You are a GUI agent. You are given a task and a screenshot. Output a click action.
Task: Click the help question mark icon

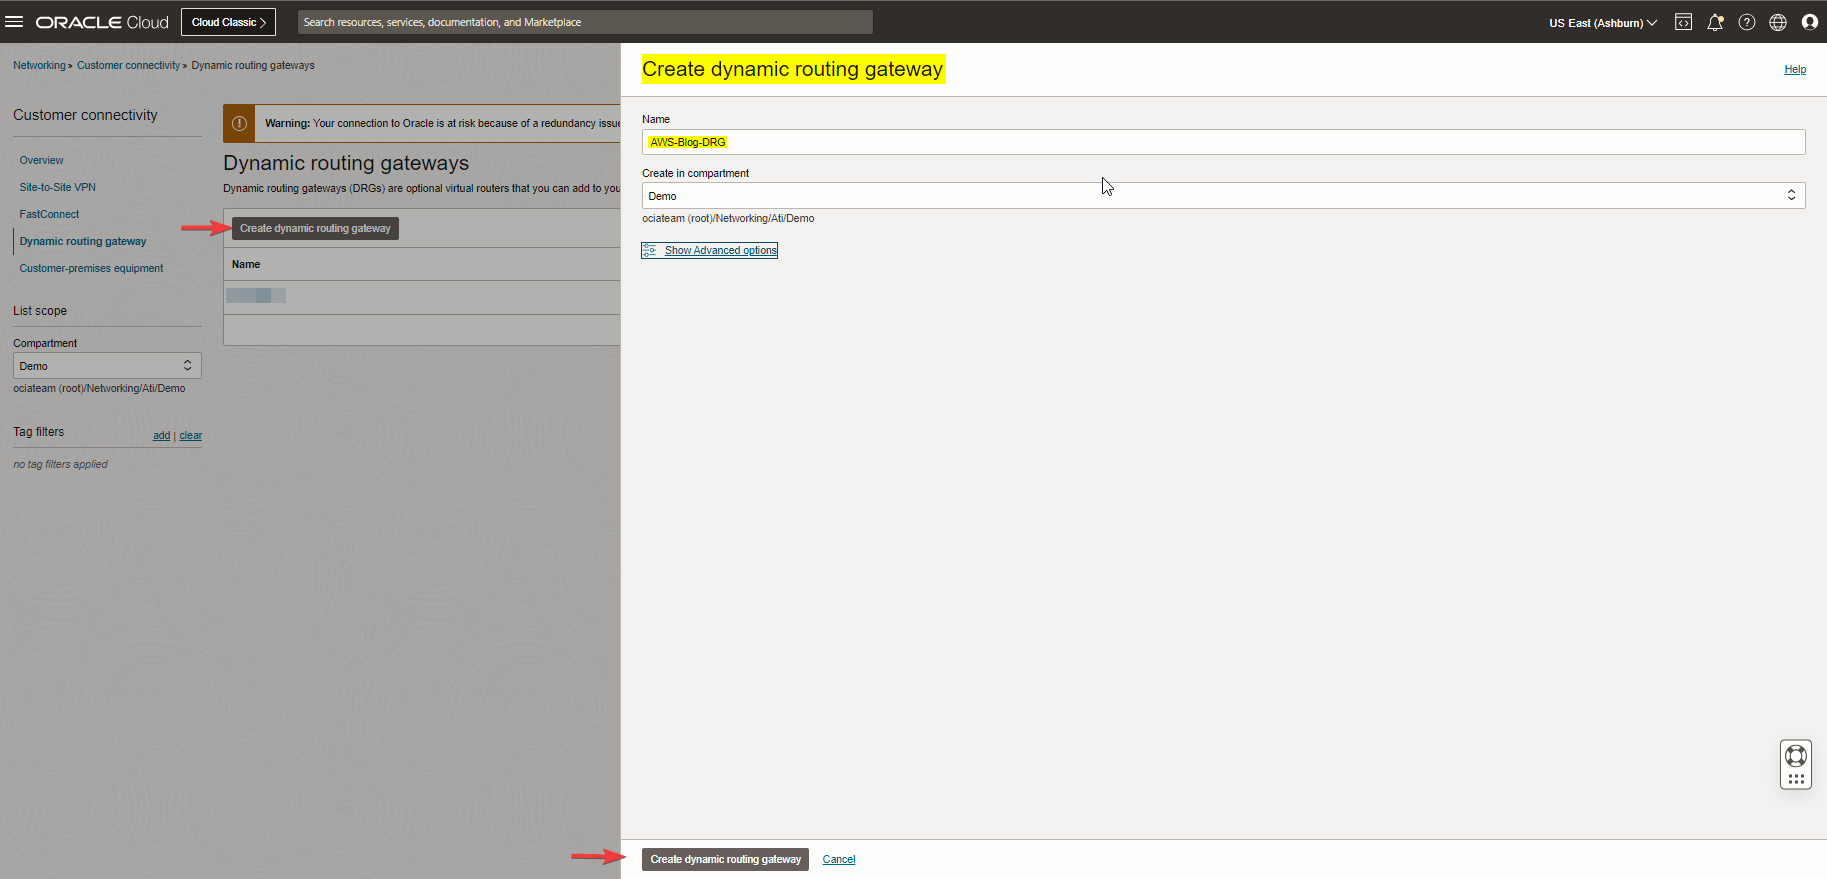point(1746,22)
